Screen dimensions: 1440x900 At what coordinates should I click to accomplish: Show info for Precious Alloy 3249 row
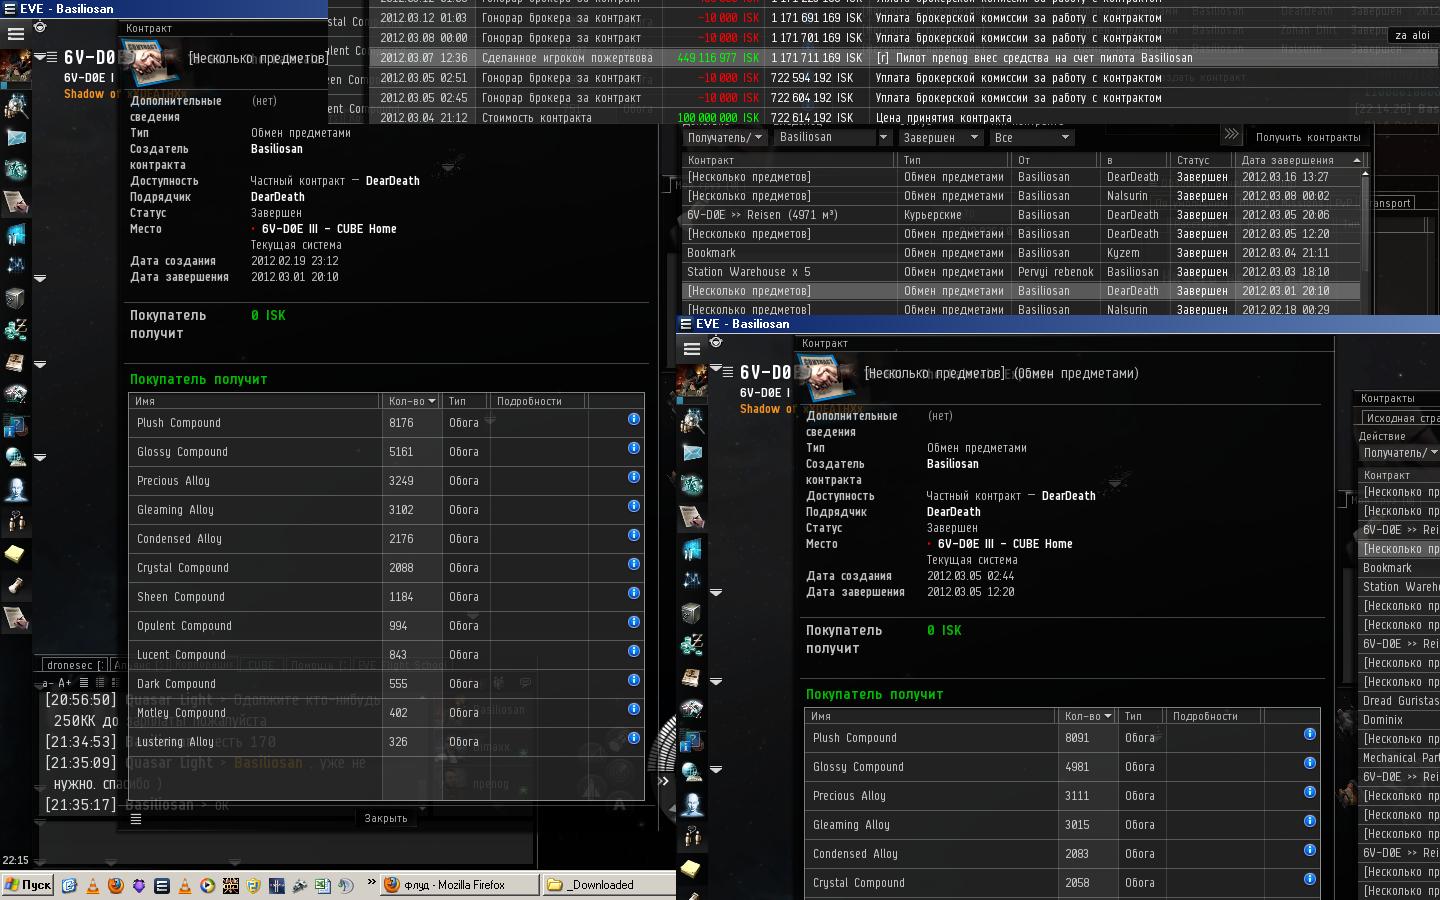[x=634, y=477]
